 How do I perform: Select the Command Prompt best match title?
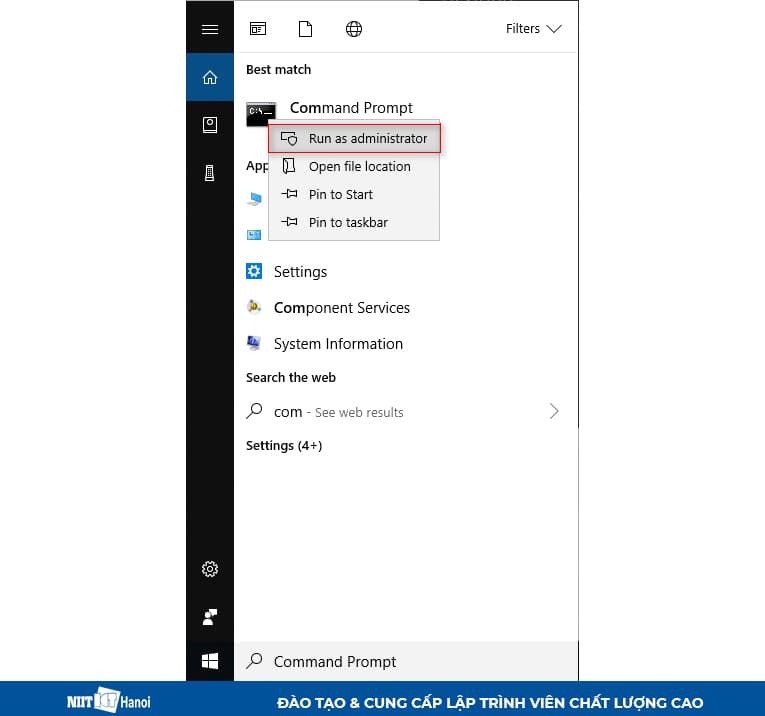click(x=351, y=107)
